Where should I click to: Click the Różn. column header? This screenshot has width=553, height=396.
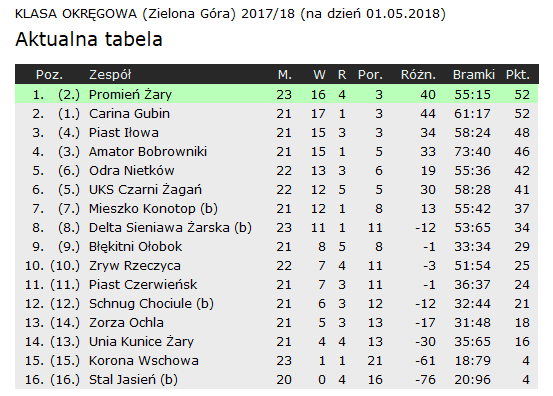pyautogui.click(x=418, y=75)
